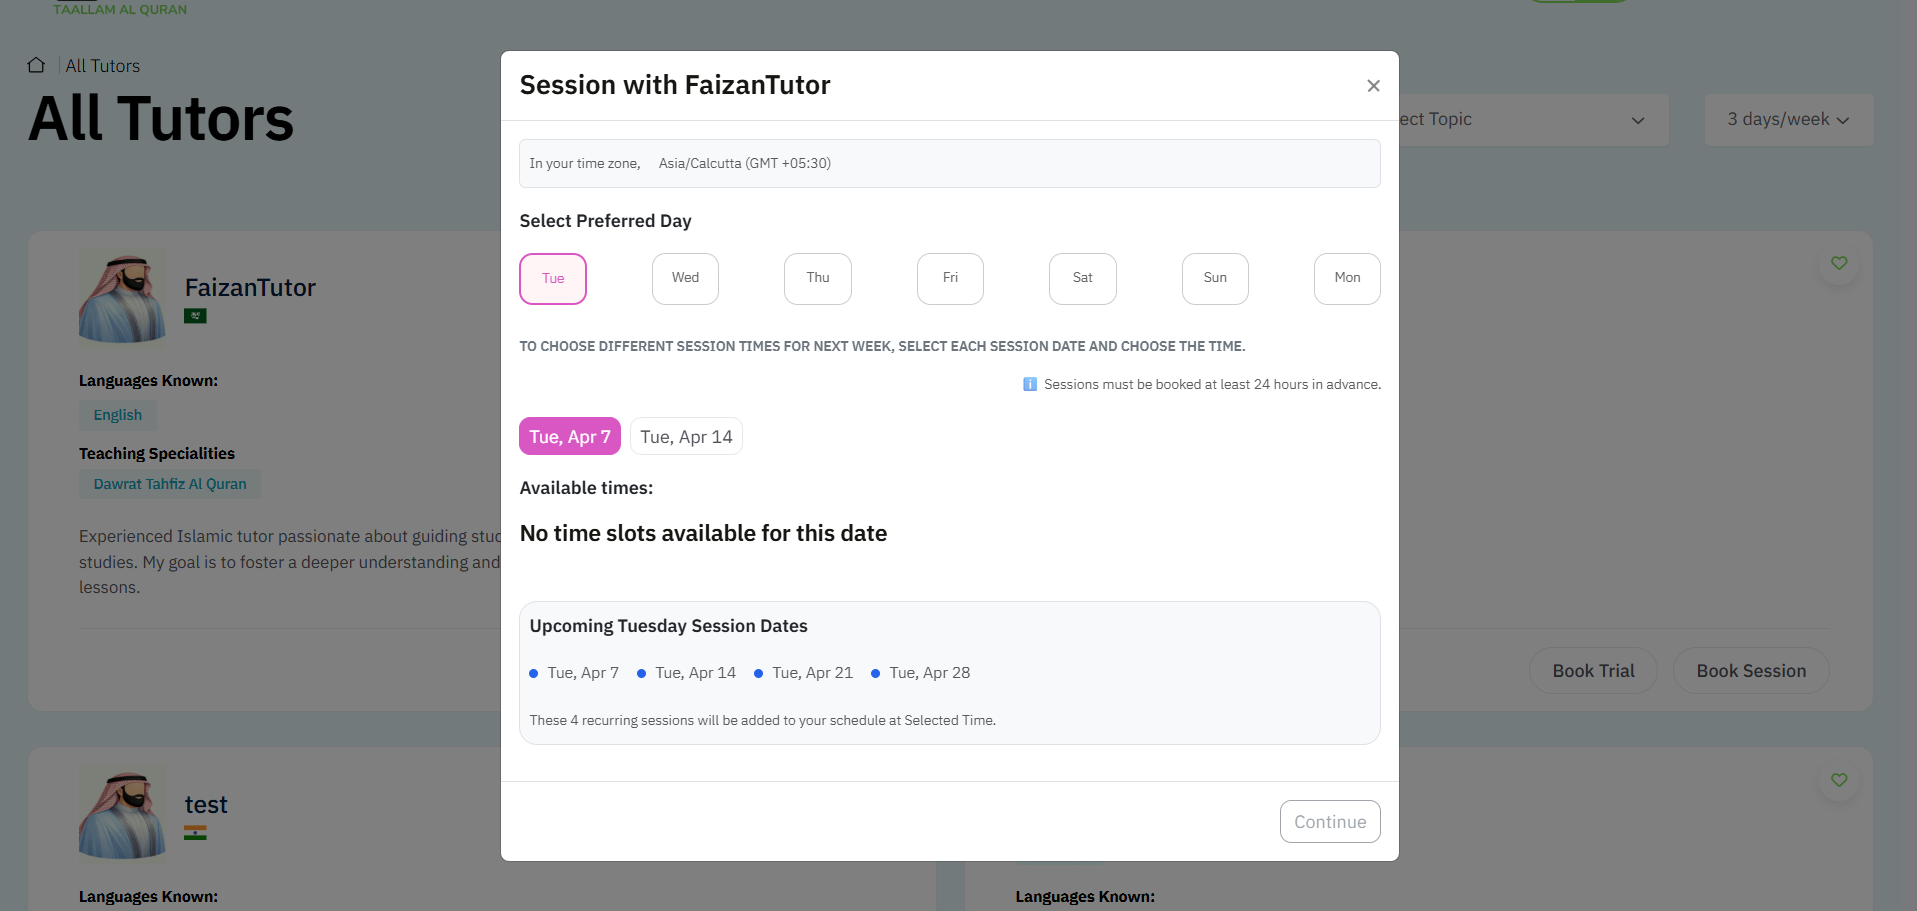
Task: Close the Session with FaizanTutor dialog
Action: click(x=1373, y=86)
